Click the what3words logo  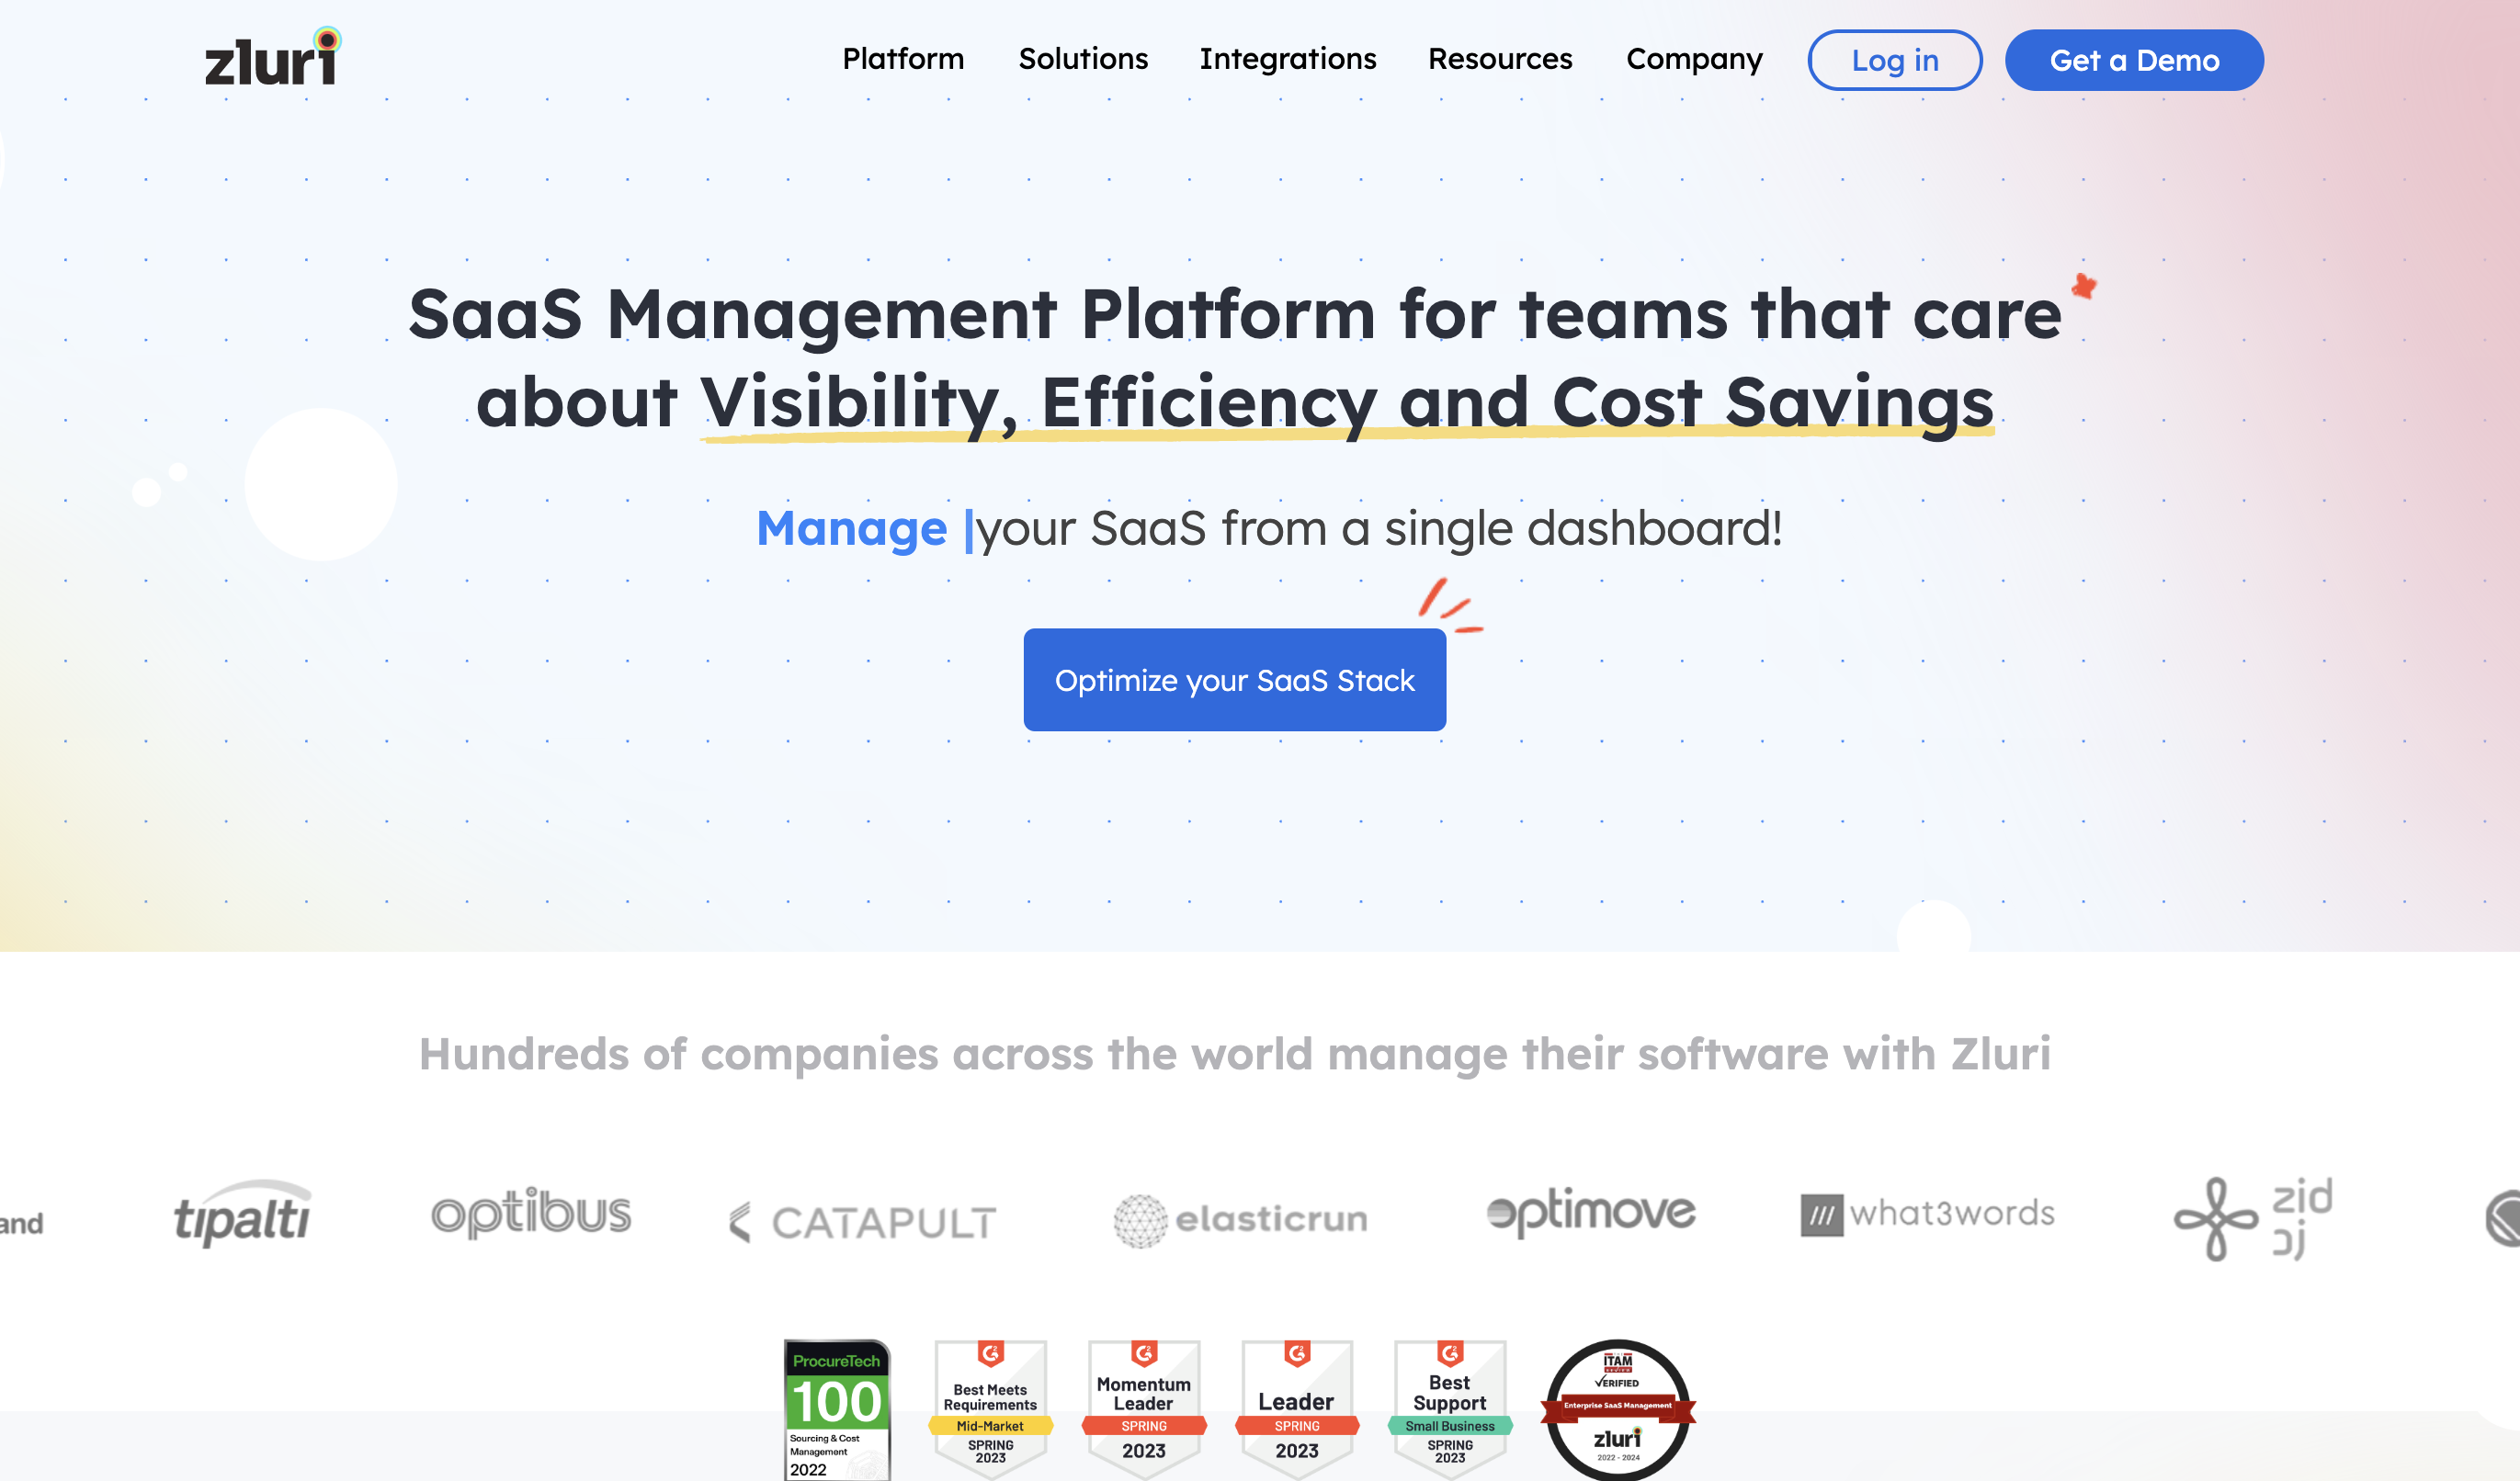pos(1928,1213)
